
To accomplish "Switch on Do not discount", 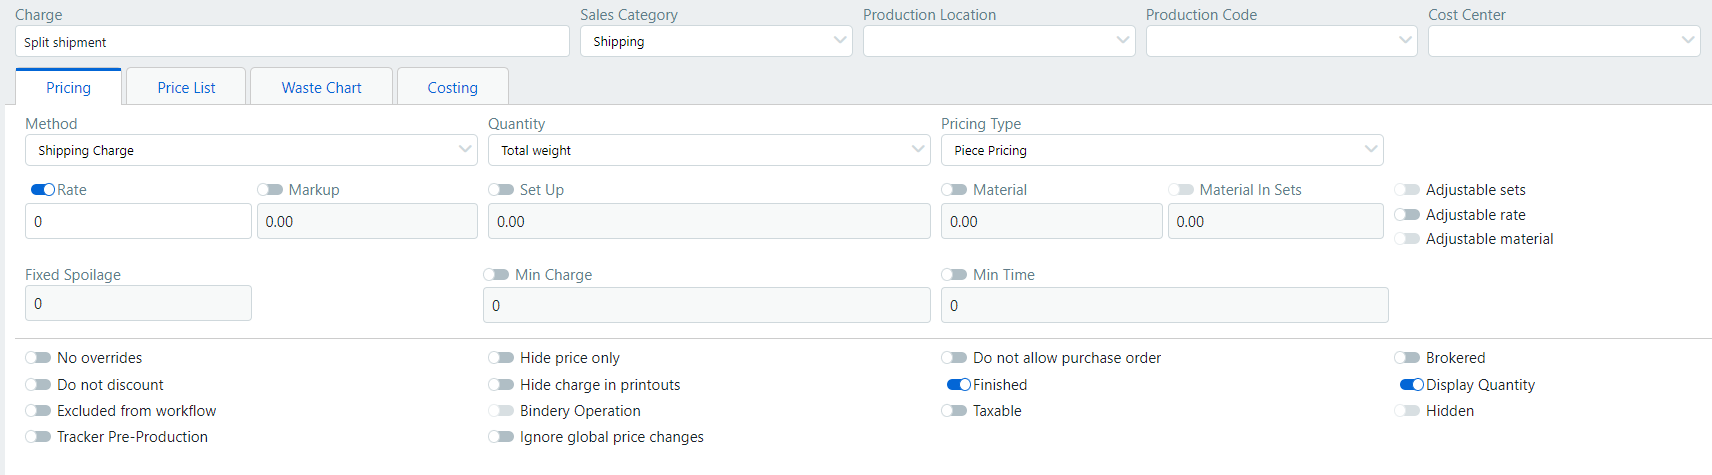I will pyautogui.click(x=38, y=385).
